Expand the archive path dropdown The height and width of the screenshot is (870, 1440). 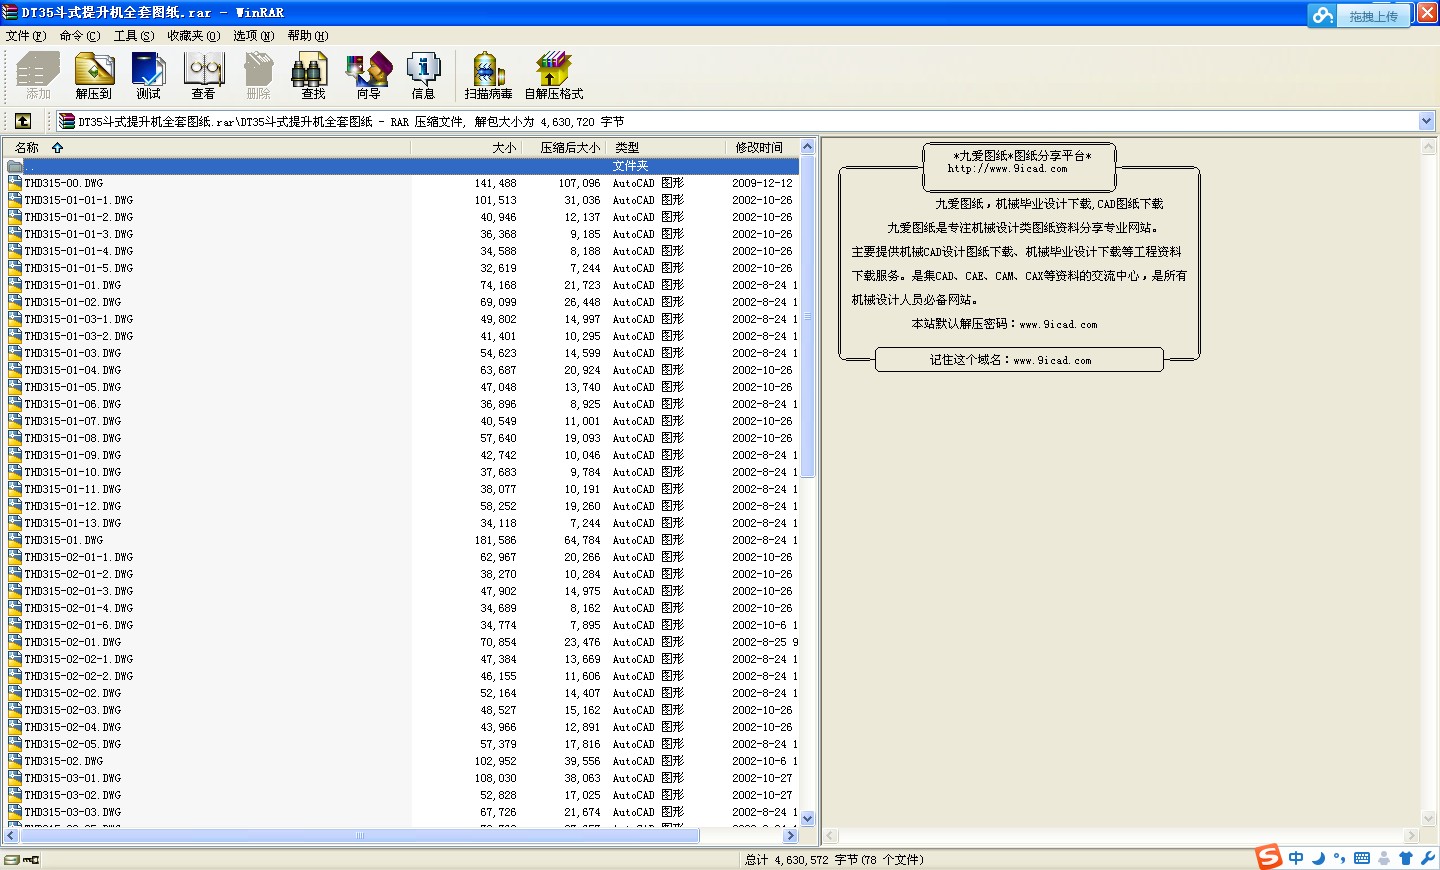(x=1426, y=121)
